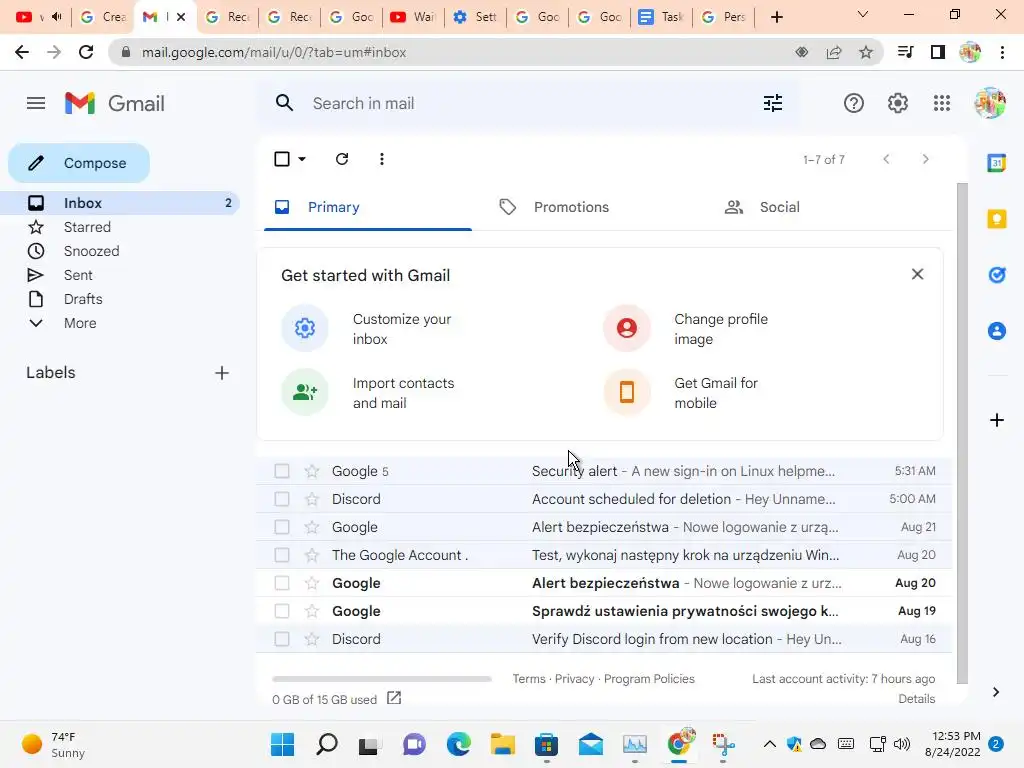Click the inbox vertical scrollbar
Image resolution: width=1024 pixels, height=768 pixels.
click(962, 434)
